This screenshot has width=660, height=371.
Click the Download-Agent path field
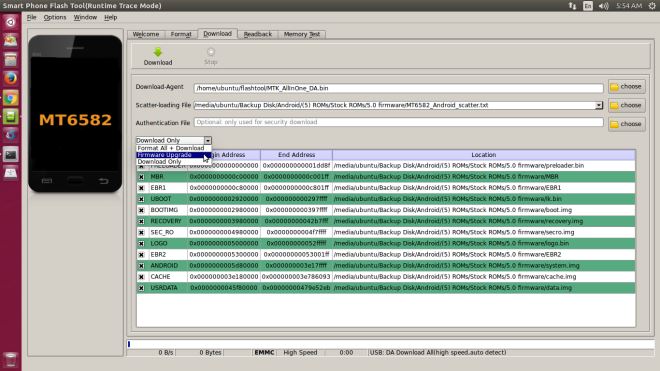pos(399,88)
